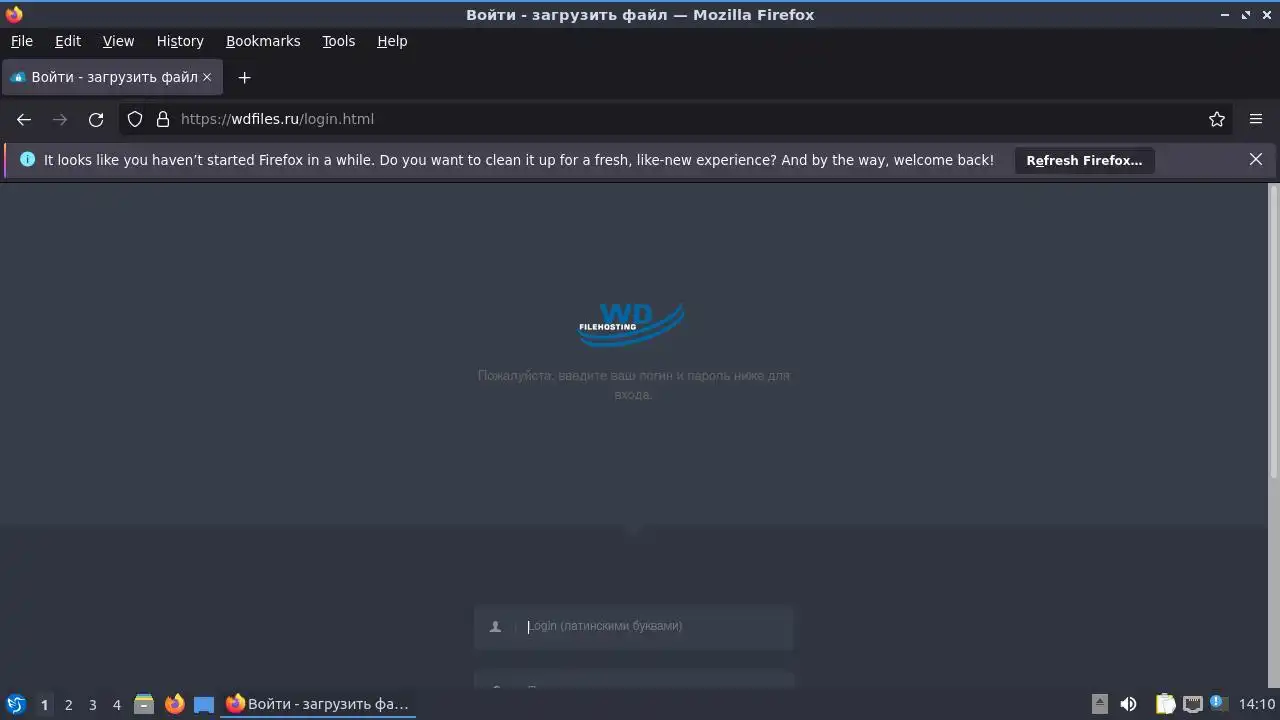Open the Edit menu
The height and width of the screenshot is (720, 1280).
coord(68,41)
